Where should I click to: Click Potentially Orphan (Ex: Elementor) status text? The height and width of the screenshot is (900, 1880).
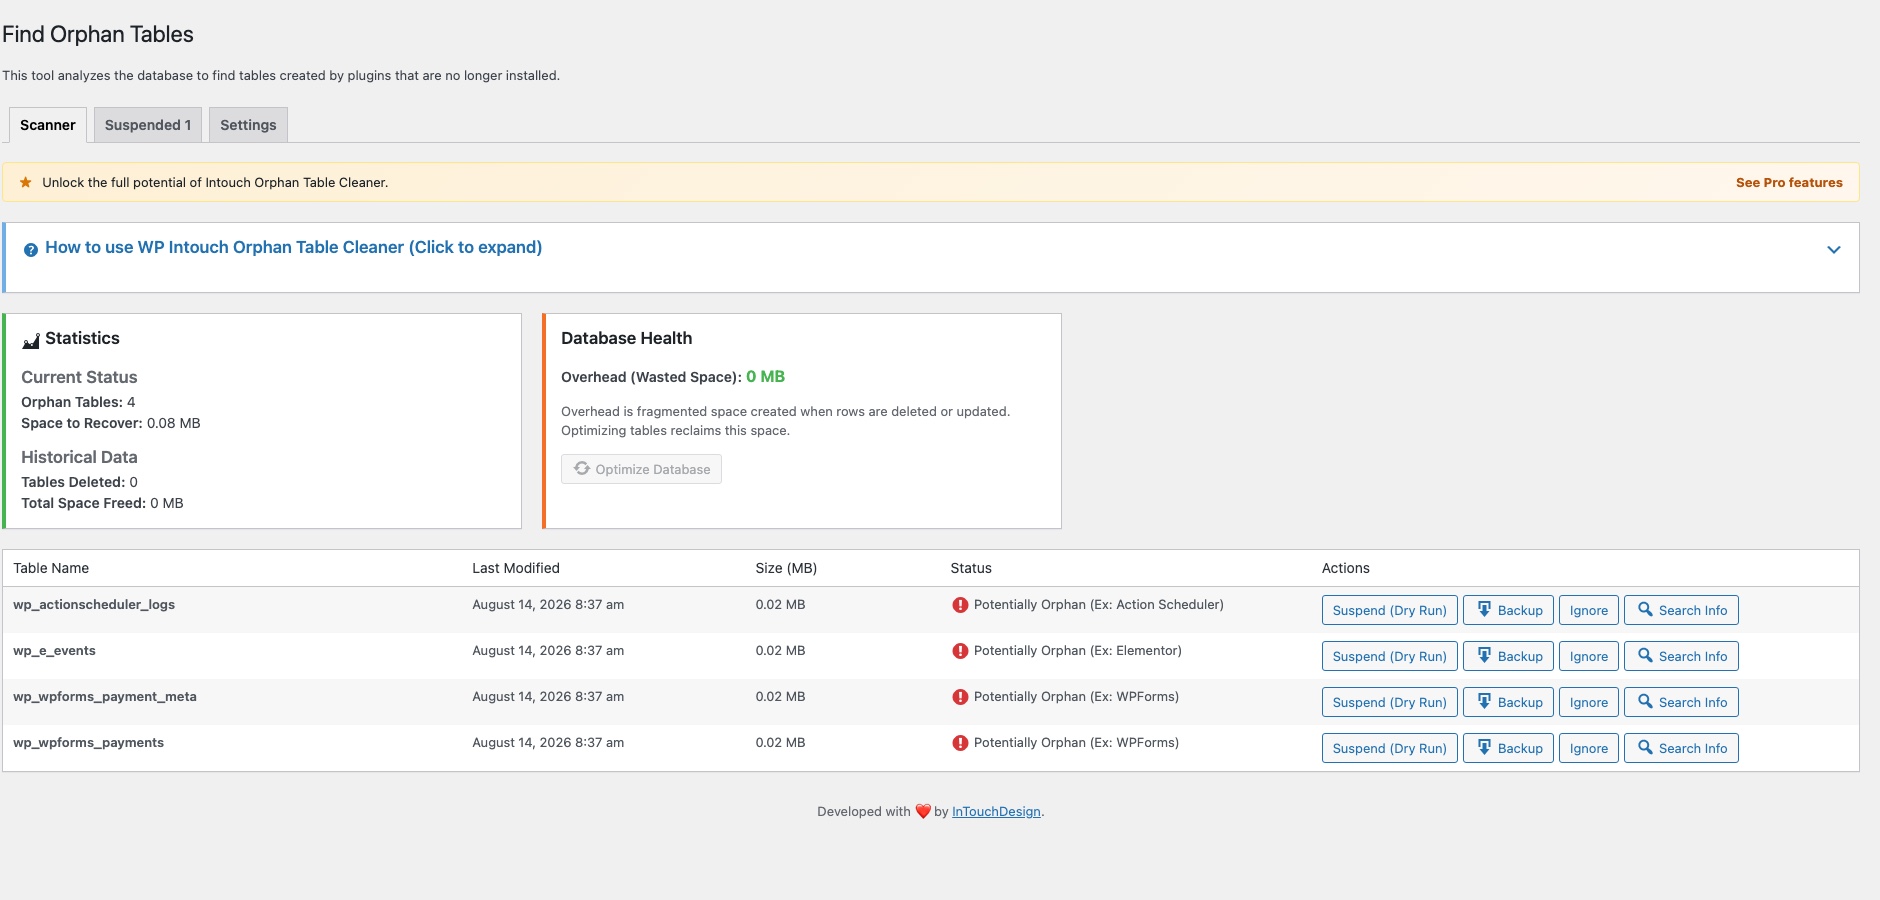pyautogui.click(x=1078, y=650)
